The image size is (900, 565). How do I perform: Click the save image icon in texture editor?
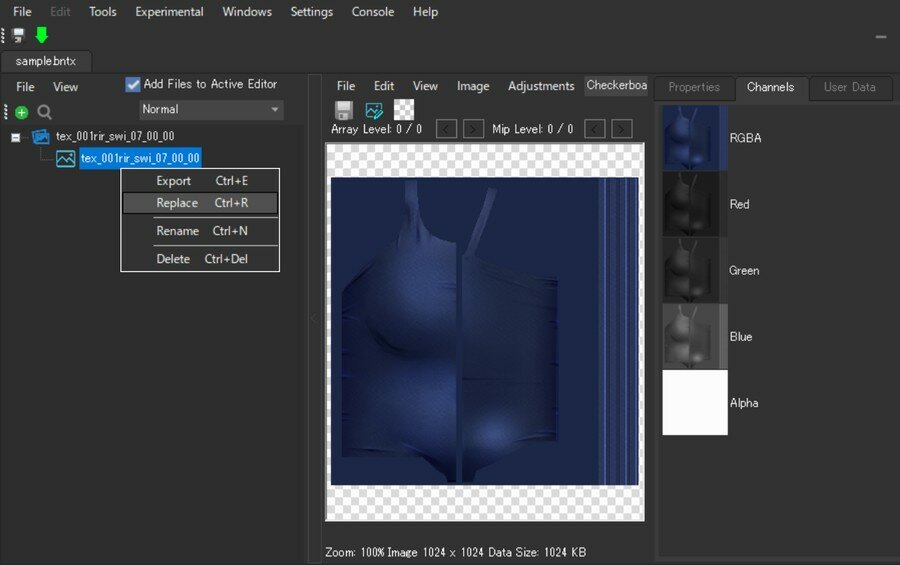point(344,110)
